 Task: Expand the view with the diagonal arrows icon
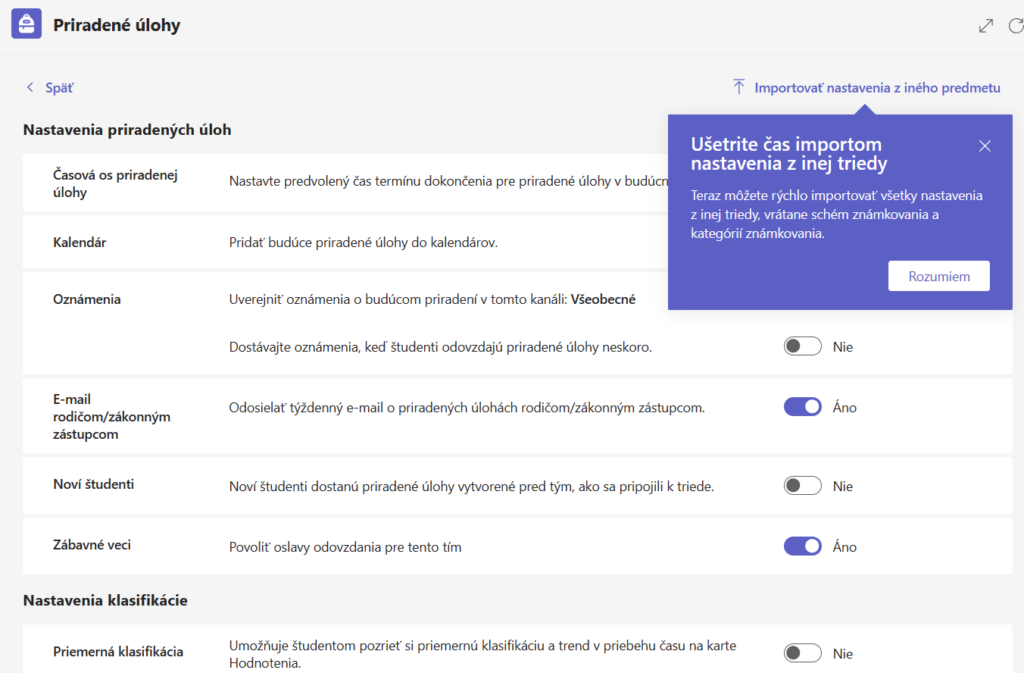click(985, 26)
